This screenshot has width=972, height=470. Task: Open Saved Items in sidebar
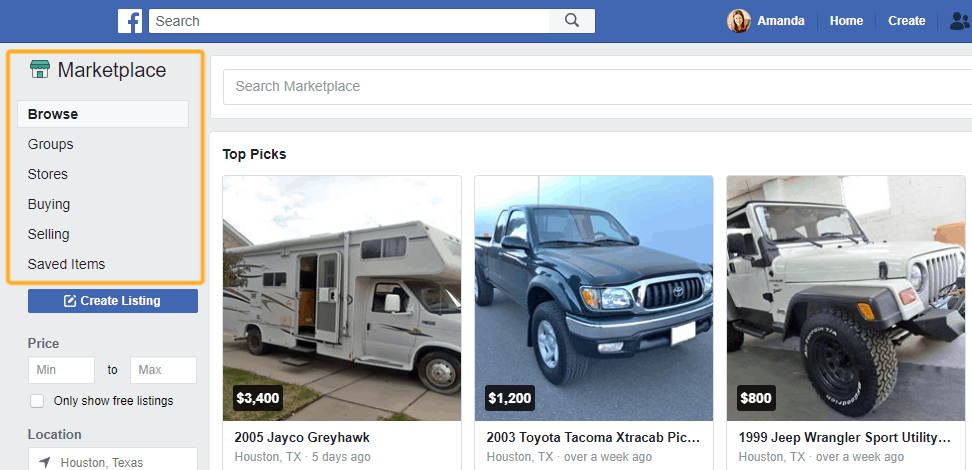click(66, 264)
